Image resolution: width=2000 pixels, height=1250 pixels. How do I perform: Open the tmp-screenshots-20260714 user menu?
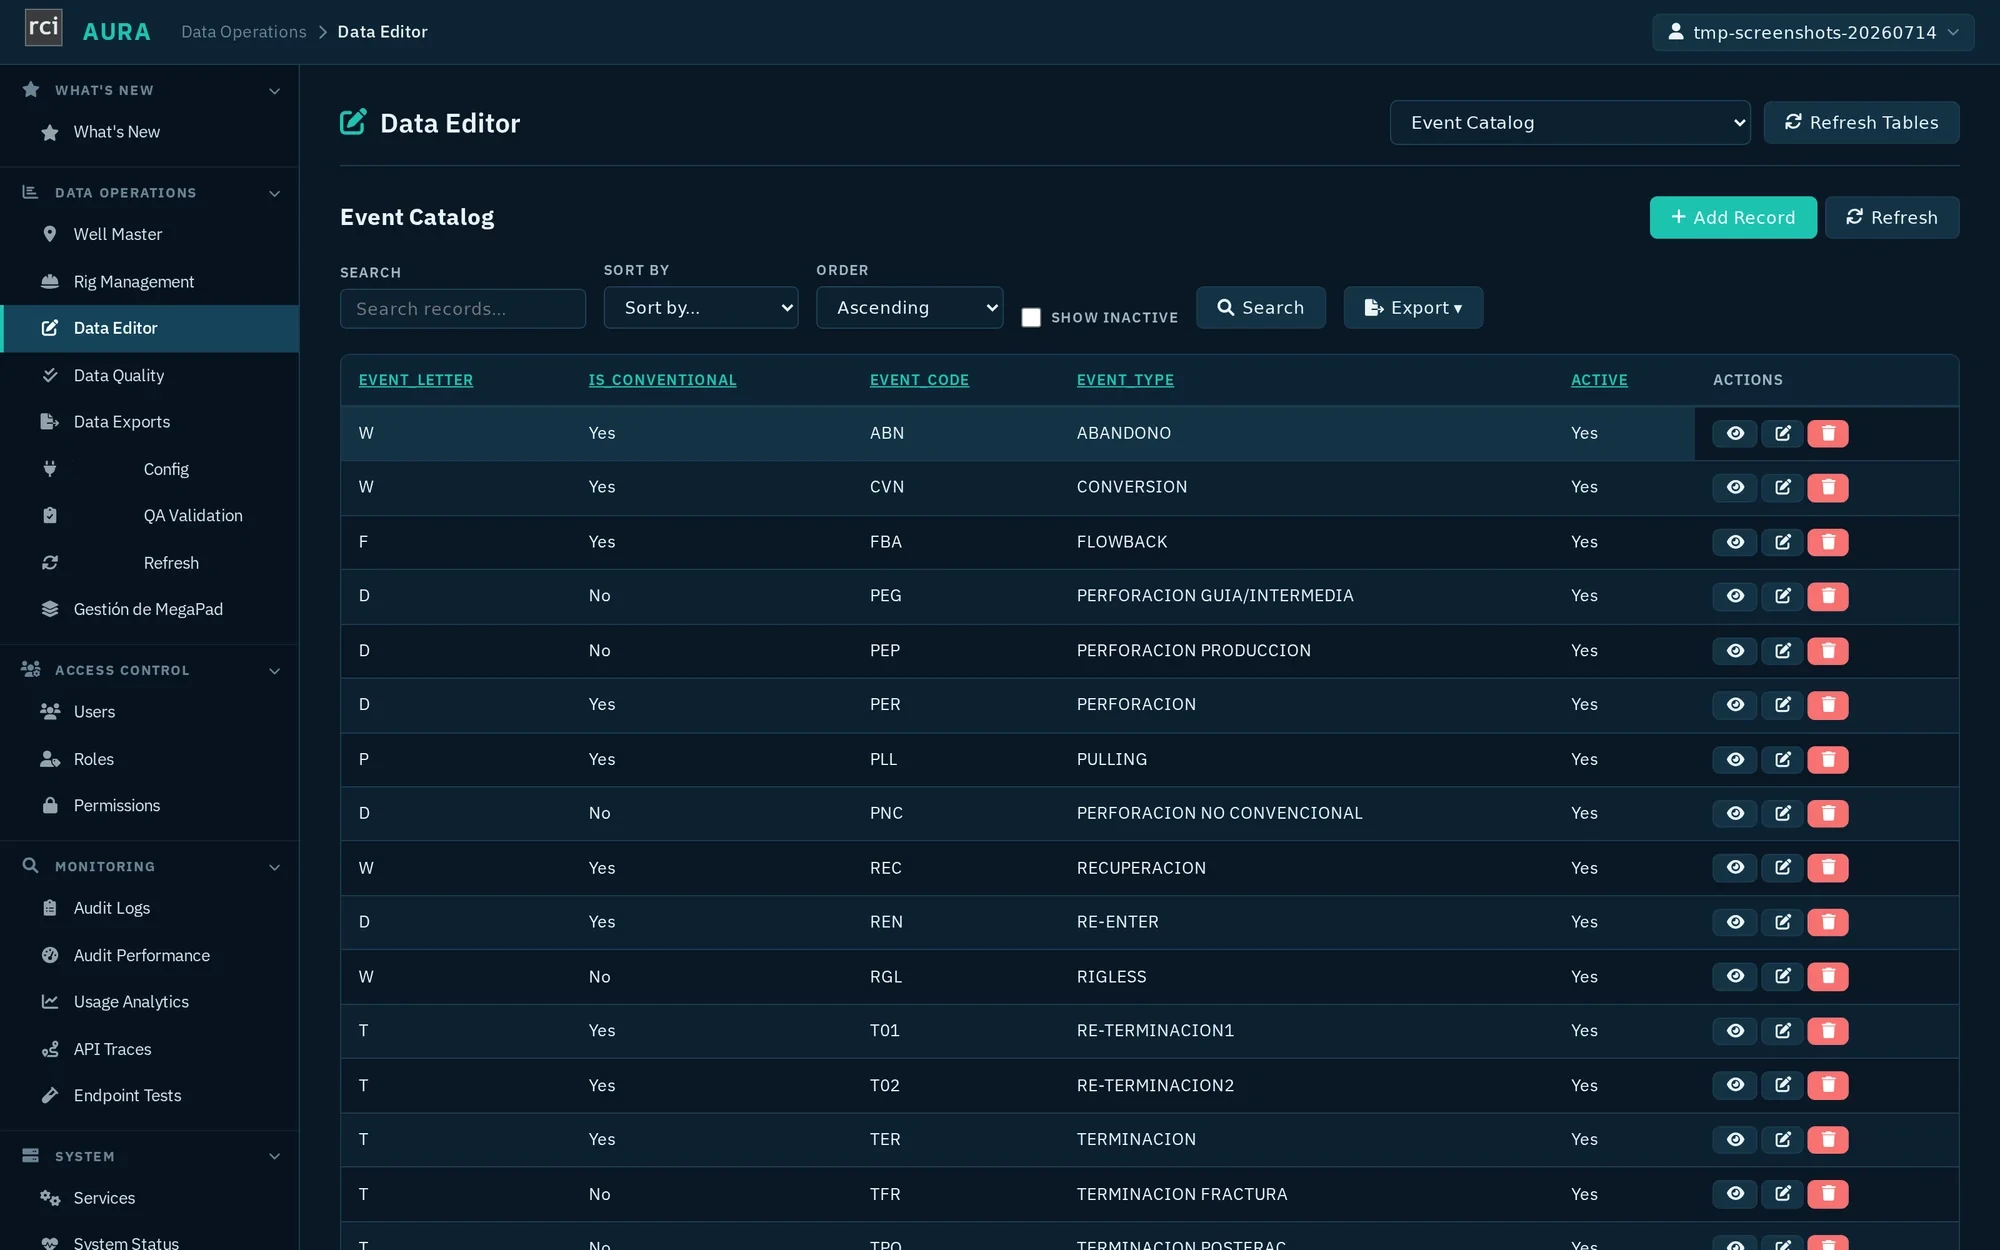click(x=1813, y=32)
